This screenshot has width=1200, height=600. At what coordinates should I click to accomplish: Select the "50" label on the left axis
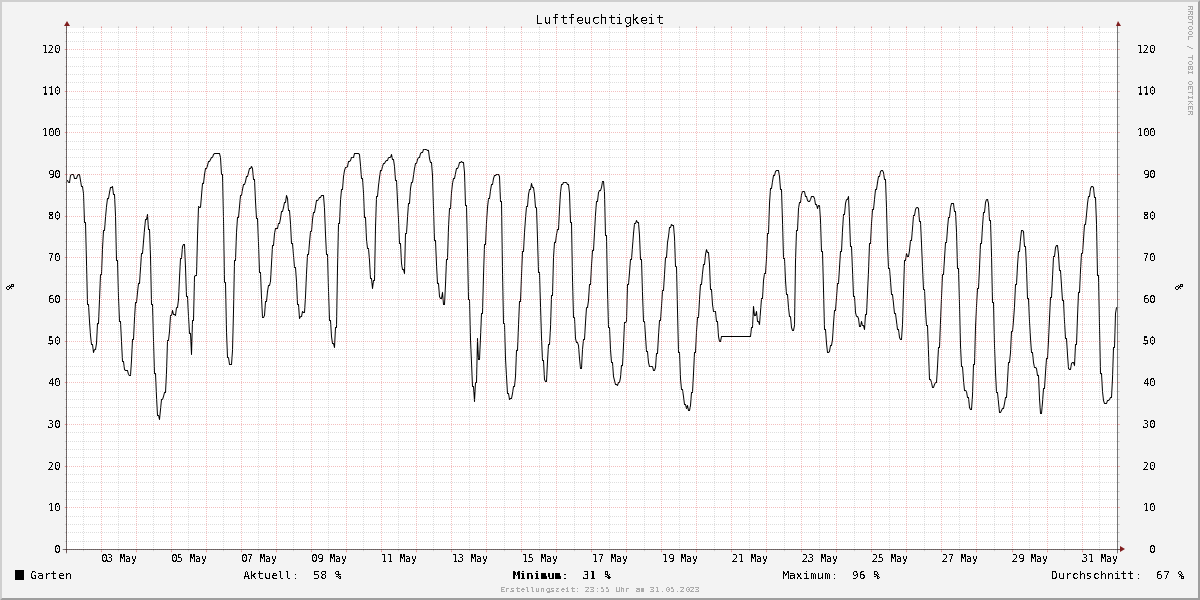(x=53, y=341)
